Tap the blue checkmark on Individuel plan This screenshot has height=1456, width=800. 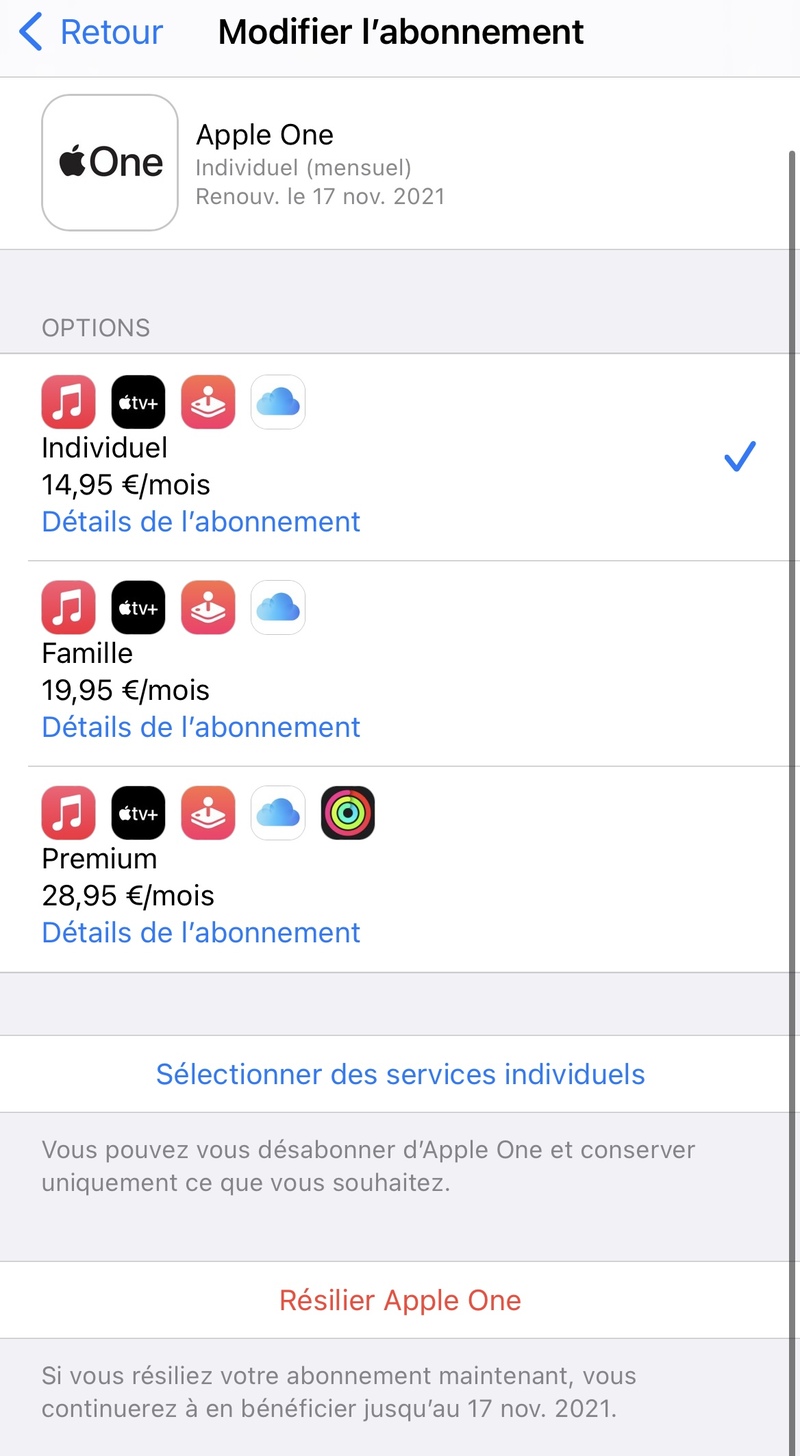(x=740, y=456)
